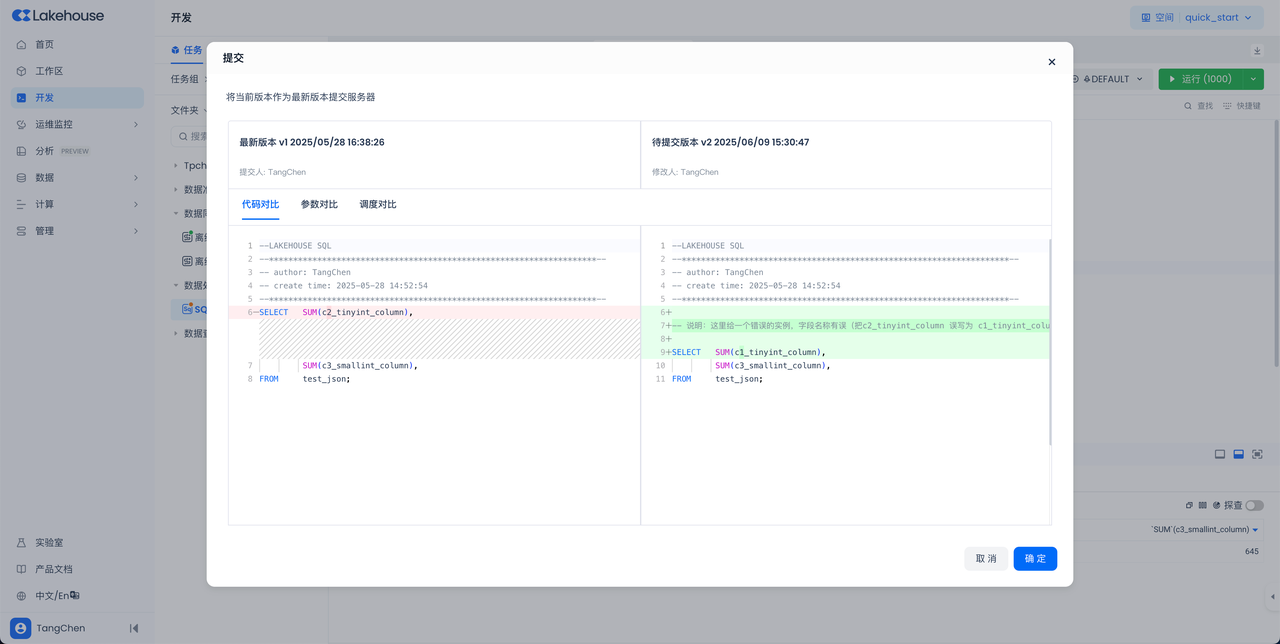The image size is (1280, 644).
Task: Collapse the sidebar with the collapse icon
Action: point(134,628)
